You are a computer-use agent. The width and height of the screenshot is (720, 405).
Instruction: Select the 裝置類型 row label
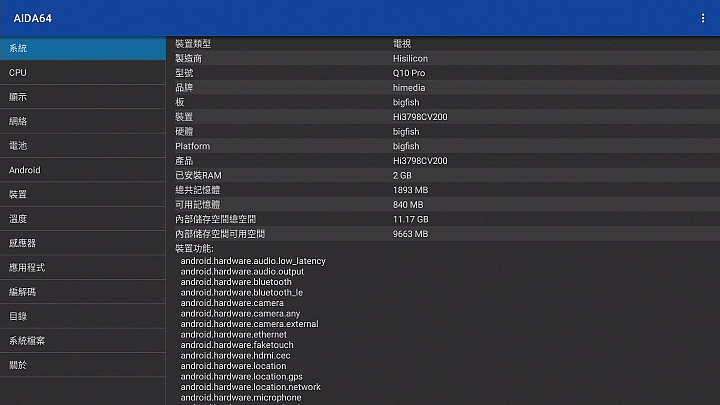193,44
